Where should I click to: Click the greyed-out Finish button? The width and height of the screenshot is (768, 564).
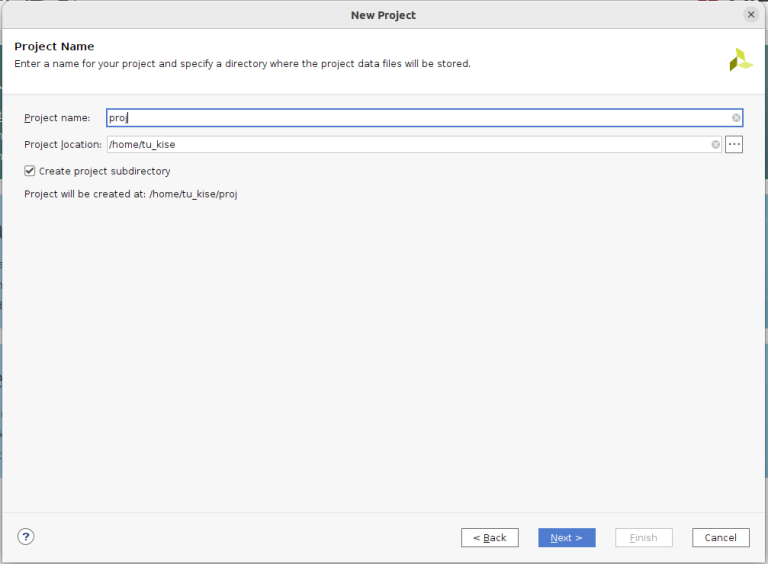pyautogui.click(x=643, y=538)
